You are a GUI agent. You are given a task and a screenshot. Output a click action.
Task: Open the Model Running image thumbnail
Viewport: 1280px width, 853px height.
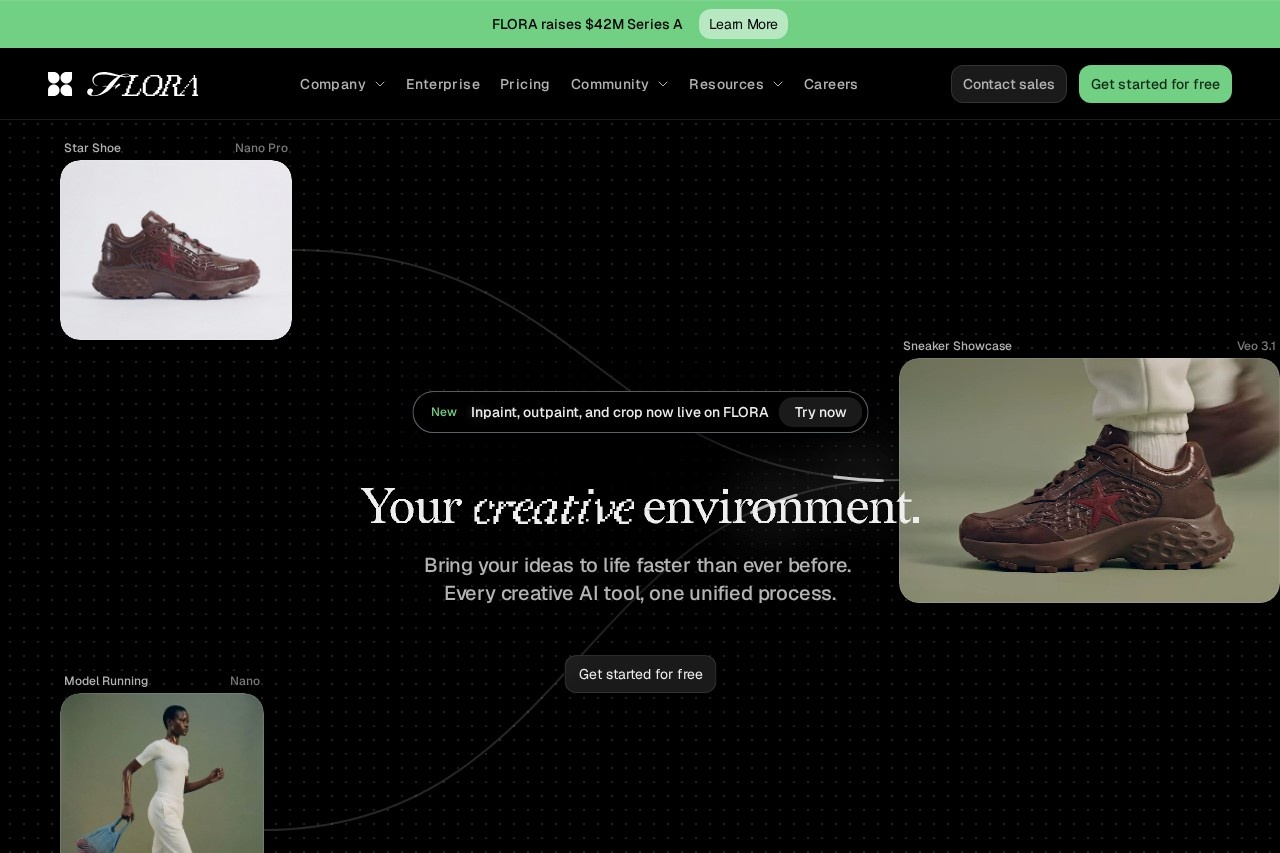click(162, 772)
